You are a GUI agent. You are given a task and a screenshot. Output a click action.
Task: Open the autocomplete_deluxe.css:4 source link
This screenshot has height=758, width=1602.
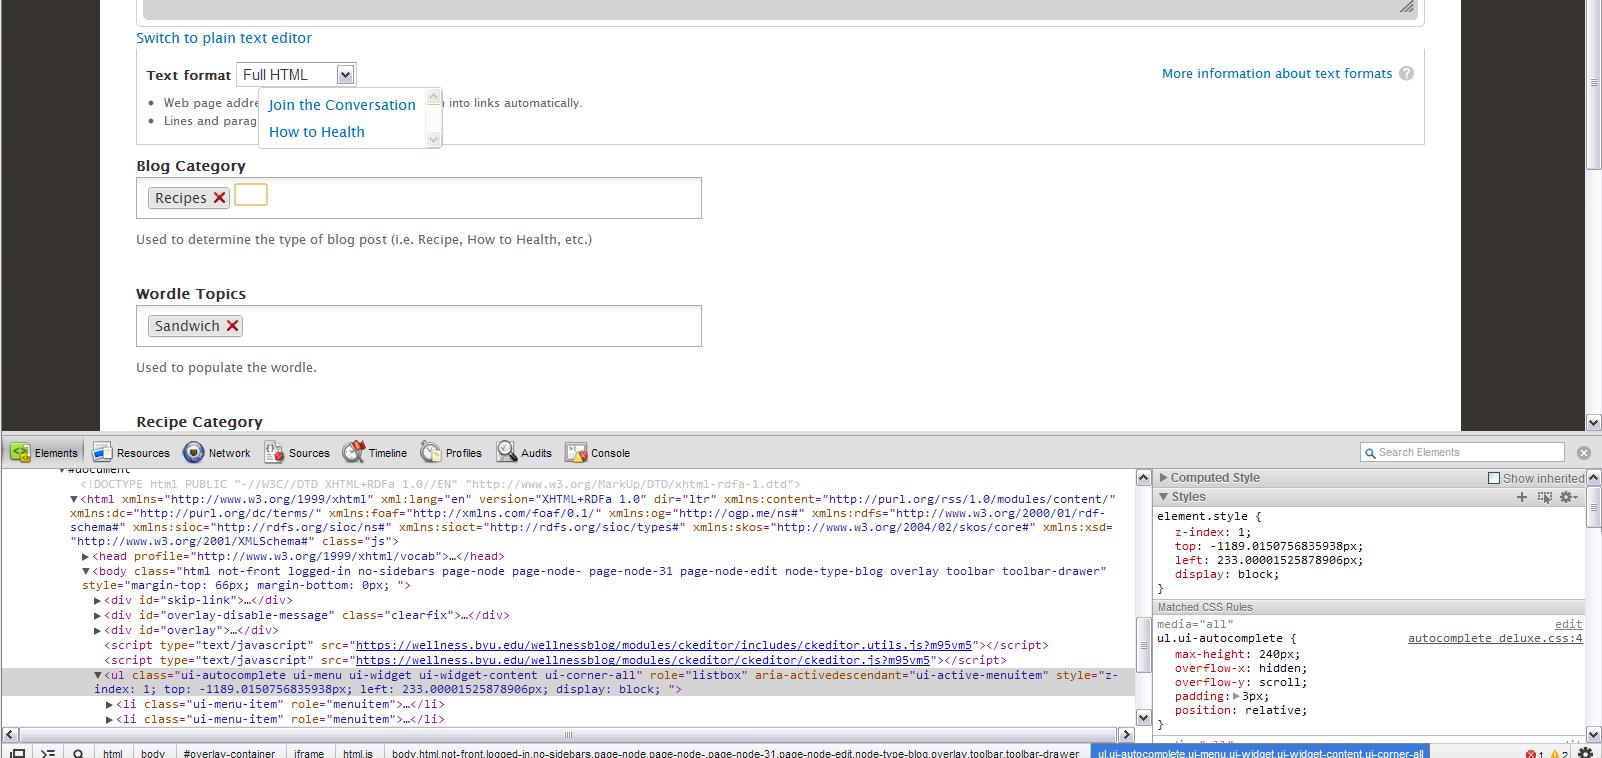click(x=1494, y=638)
